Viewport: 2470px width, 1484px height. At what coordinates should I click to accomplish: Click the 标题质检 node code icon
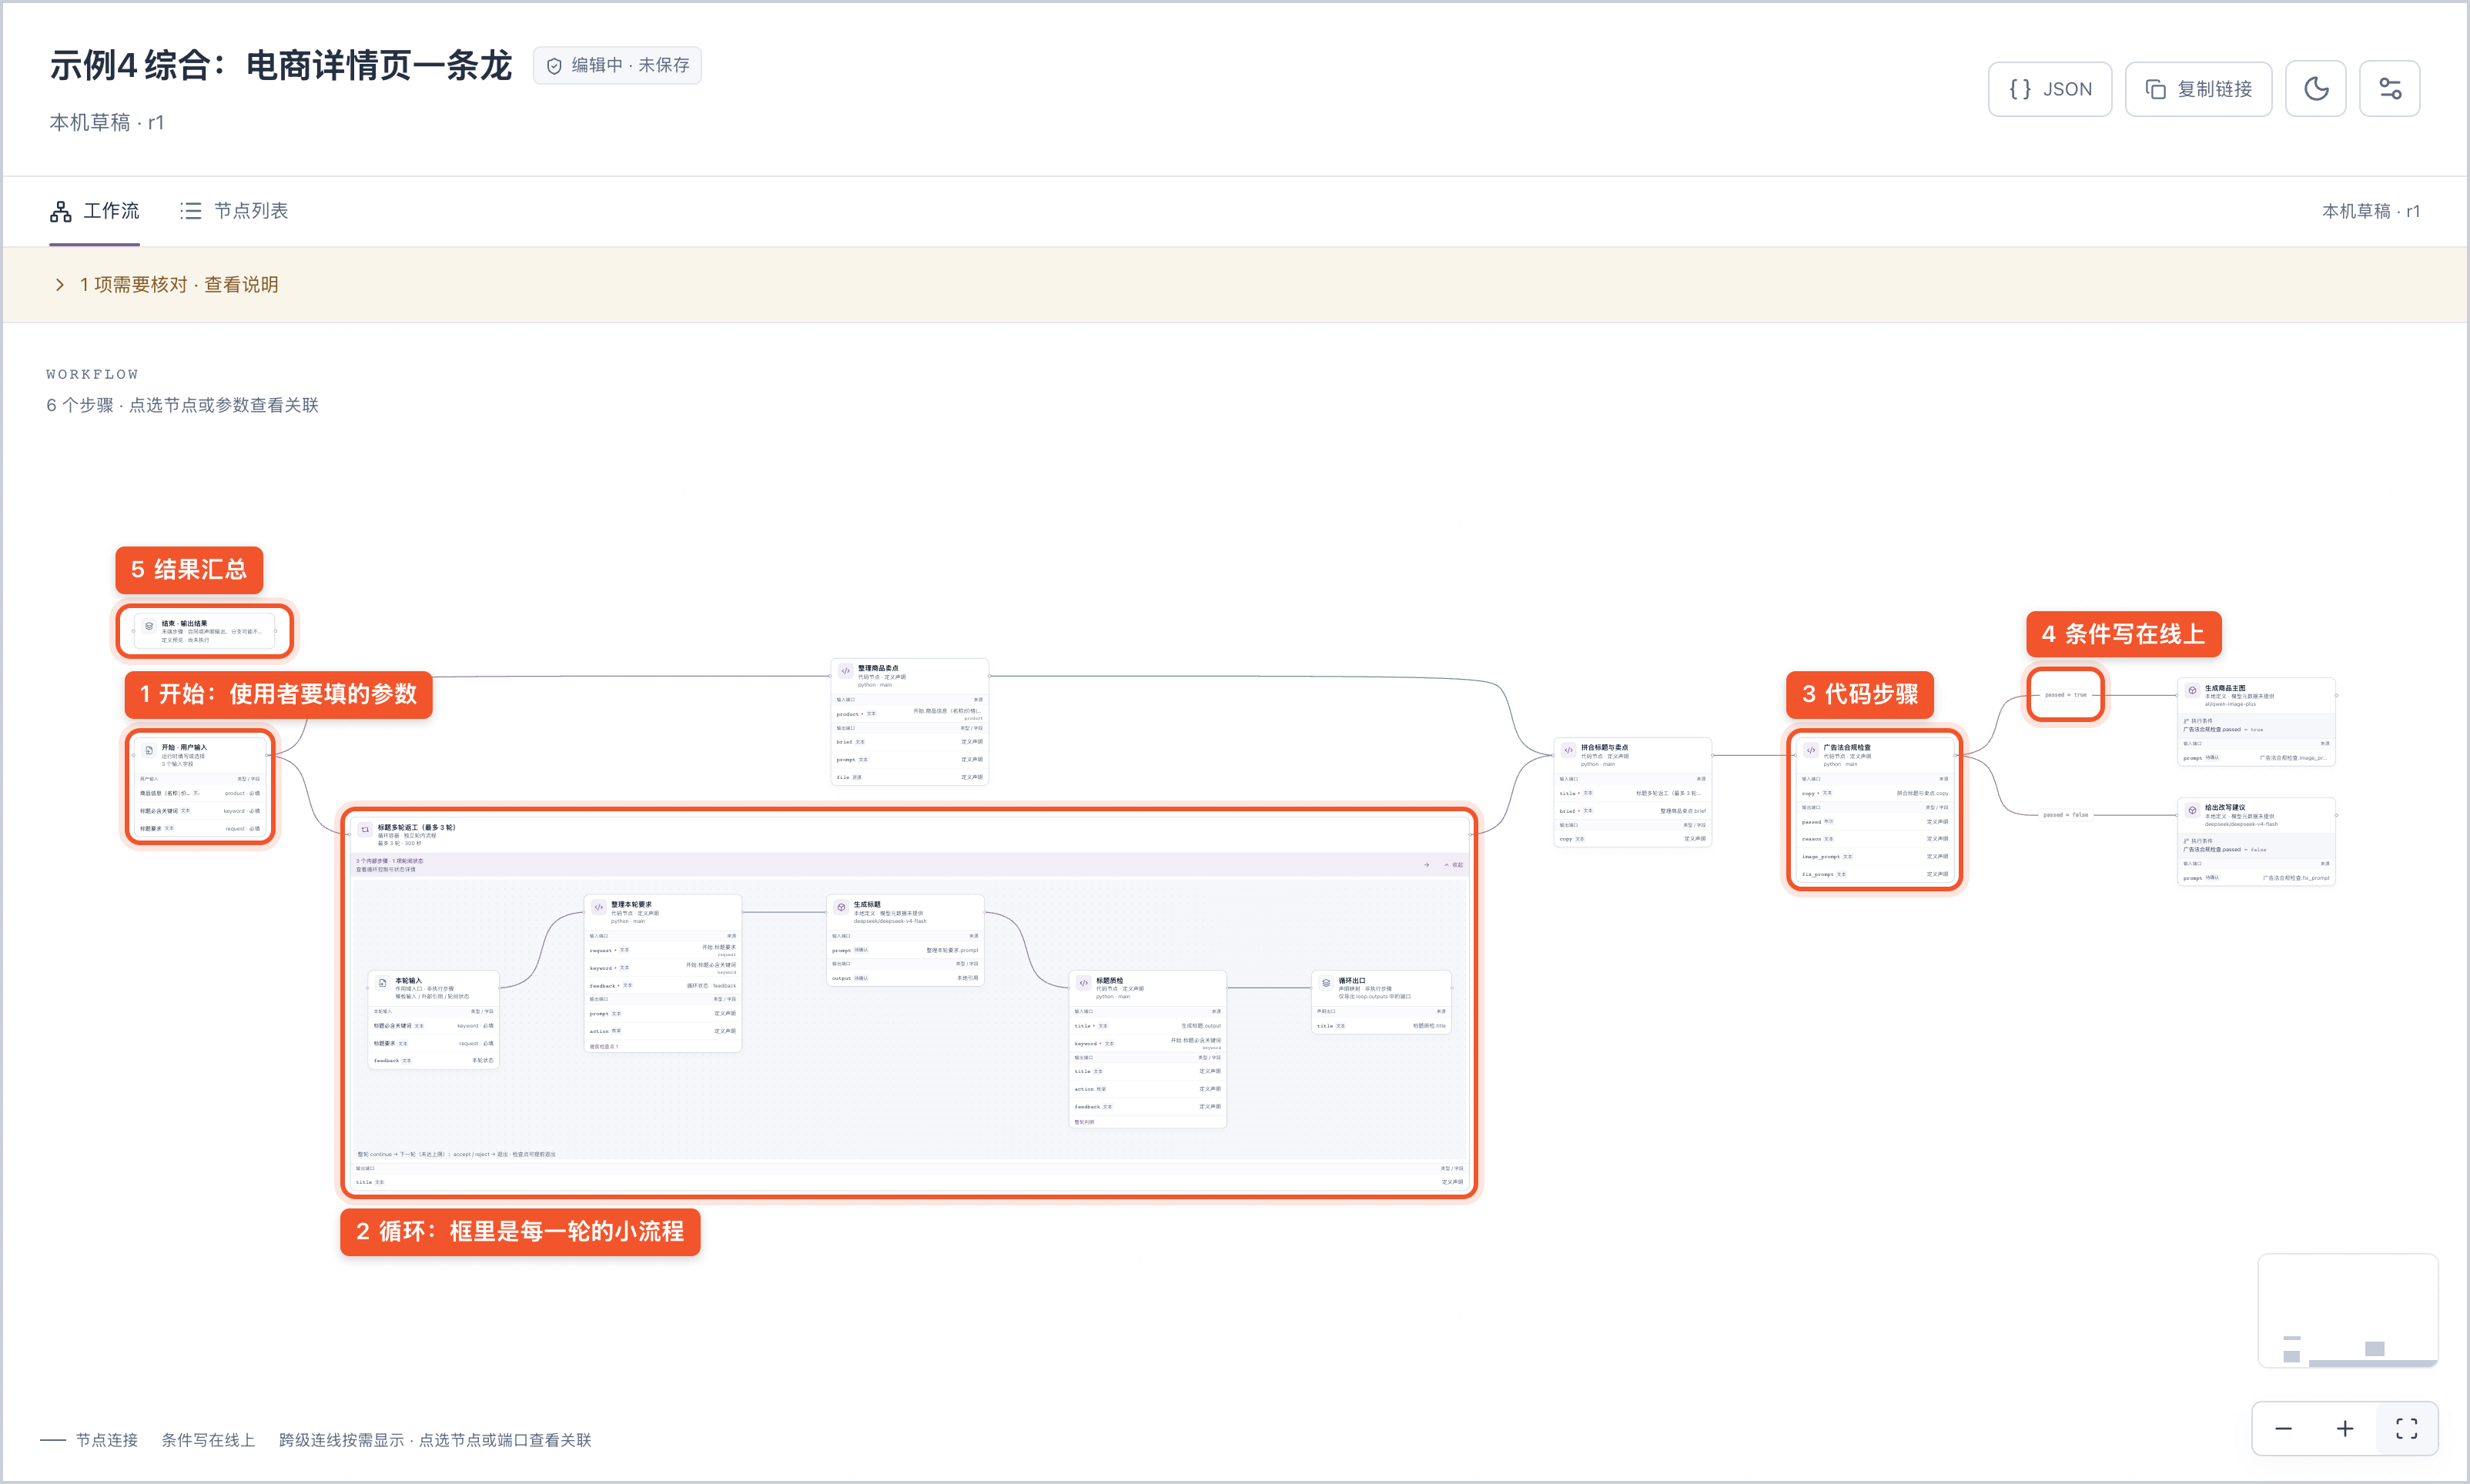click(1083, 984)
